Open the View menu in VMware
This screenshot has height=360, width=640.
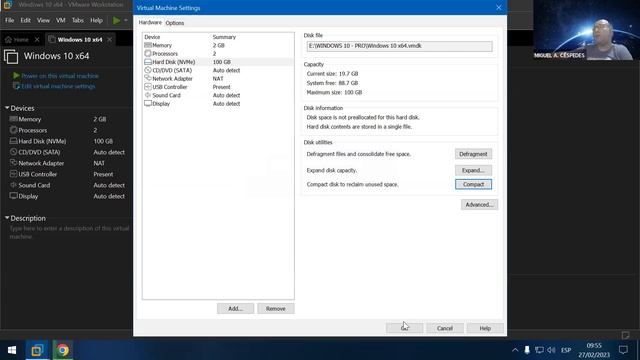point(43,20)
